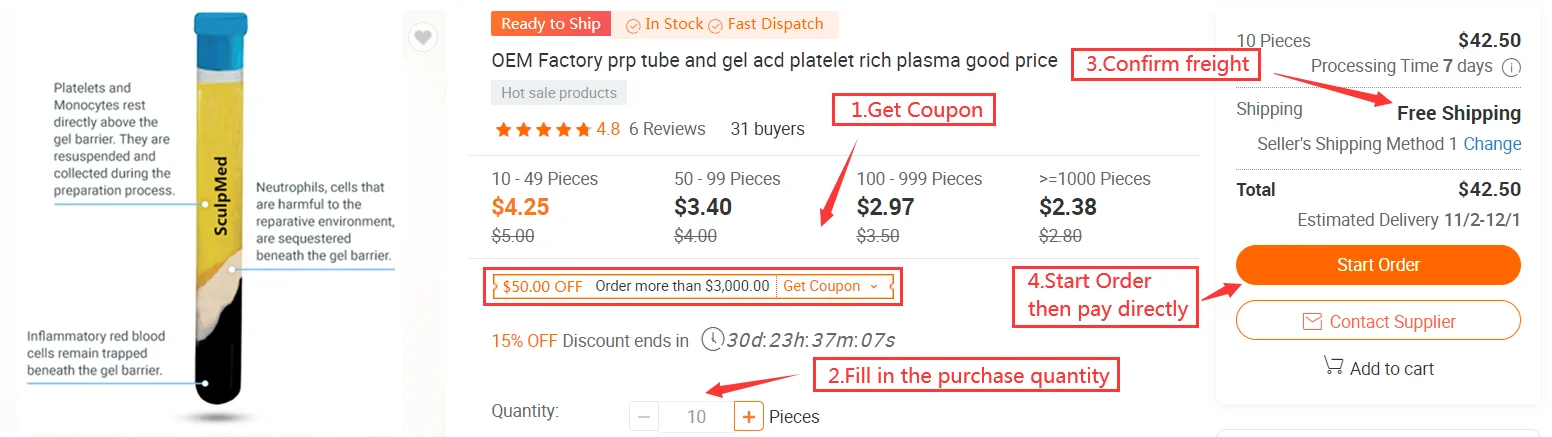The image size is (1552, 437).
Task: Click the quantity input field
Action: (696, 416)
